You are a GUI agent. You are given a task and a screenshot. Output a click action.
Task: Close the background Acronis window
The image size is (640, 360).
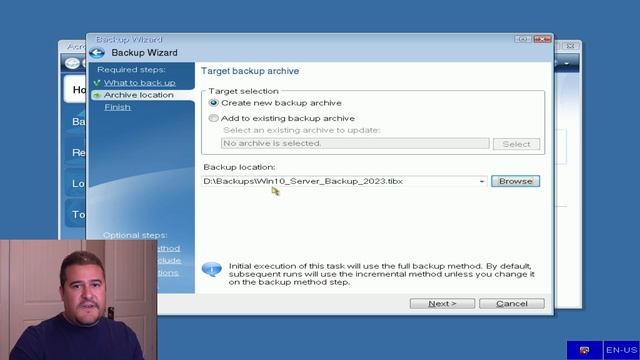point(570,46)
